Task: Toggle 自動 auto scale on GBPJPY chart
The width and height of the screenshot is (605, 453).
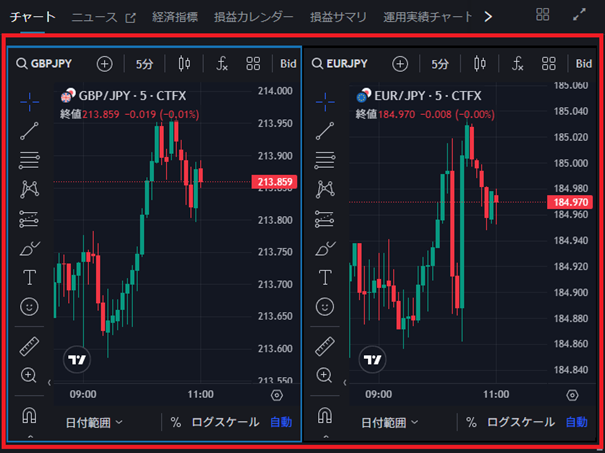Action: [281, 423]
